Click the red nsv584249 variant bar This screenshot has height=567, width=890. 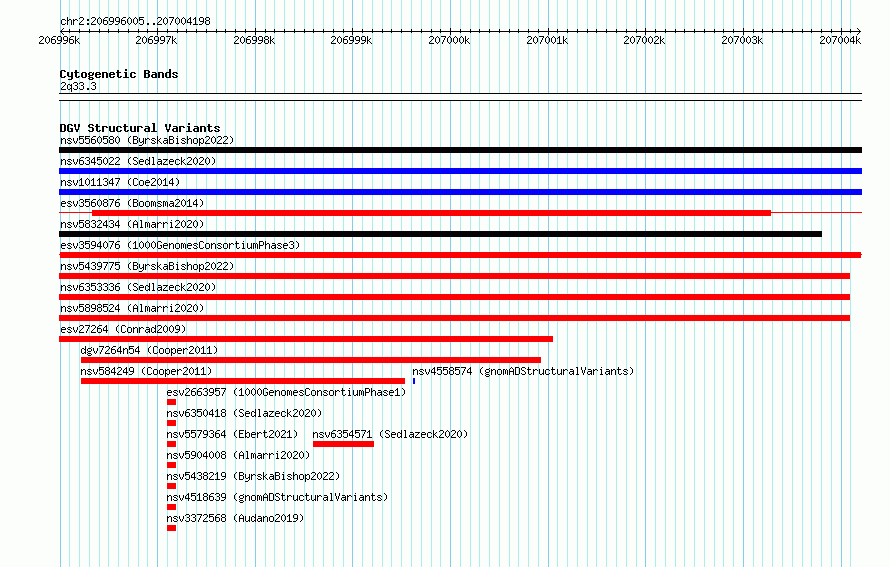243,381
